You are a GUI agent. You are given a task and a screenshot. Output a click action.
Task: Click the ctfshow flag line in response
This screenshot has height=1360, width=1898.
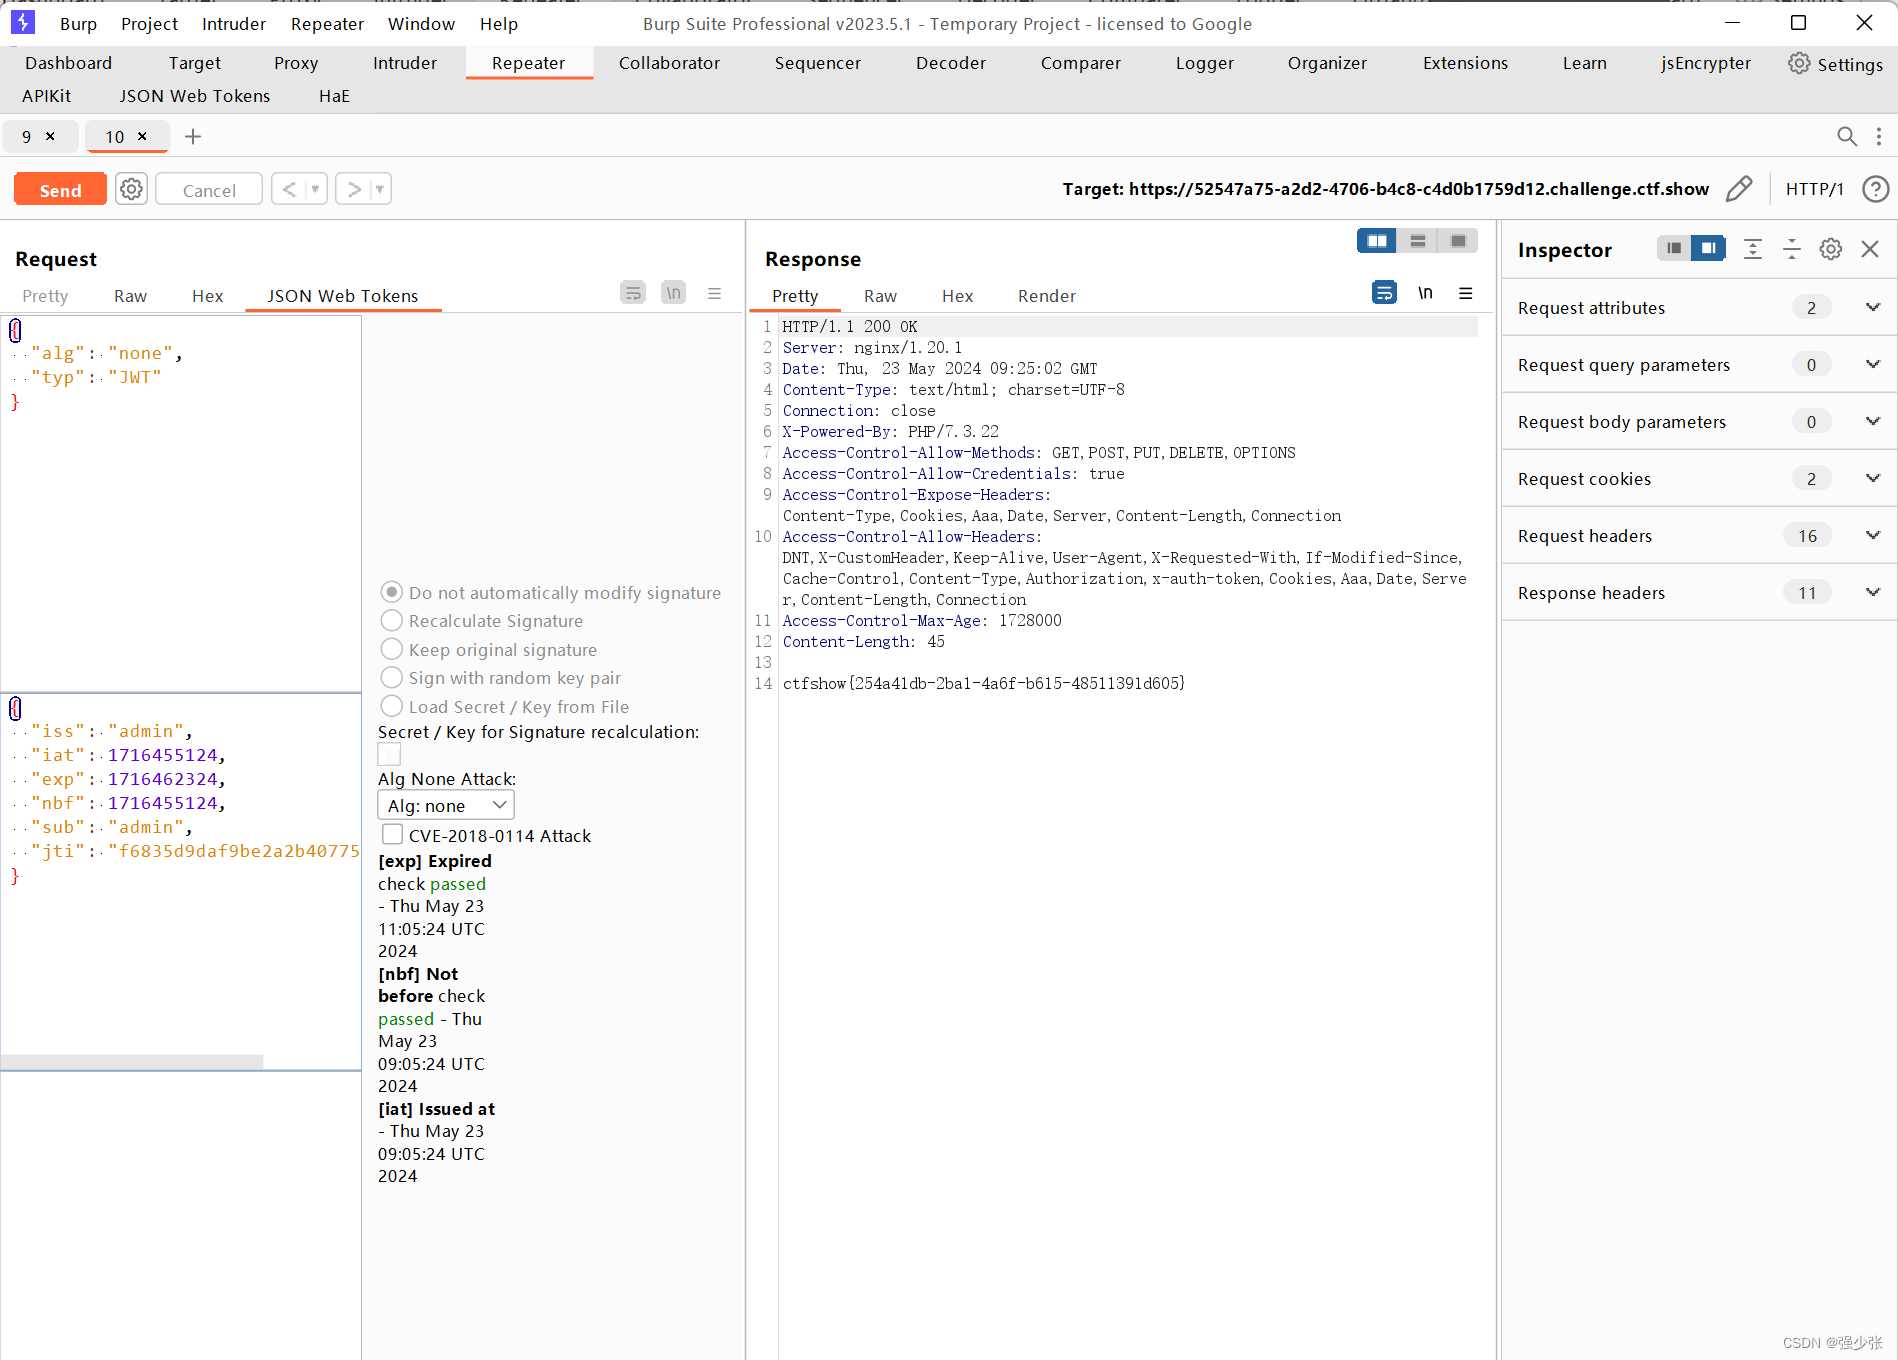(x=984, y=683)
